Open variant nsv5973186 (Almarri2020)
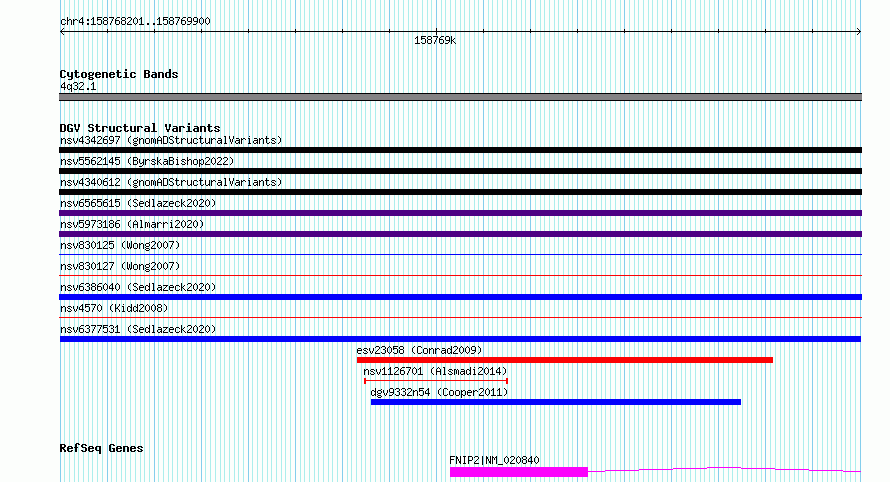Image resolution: width=890 pixels, height=482 pixels. pos(132,224)
